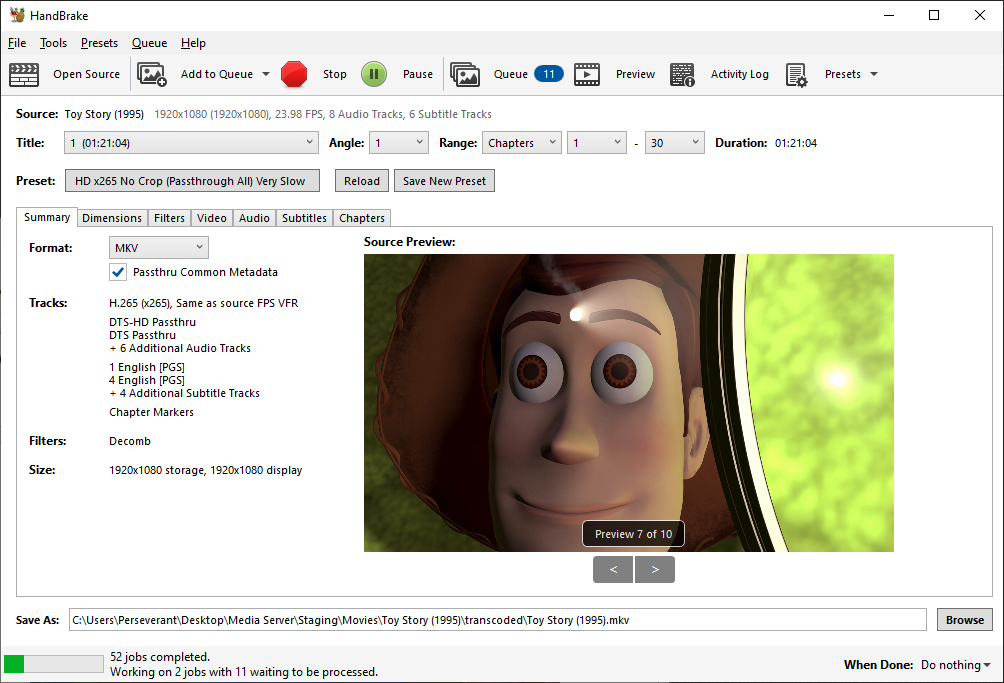
Task: Expand the Title dropdown
Action: point(191,143)
